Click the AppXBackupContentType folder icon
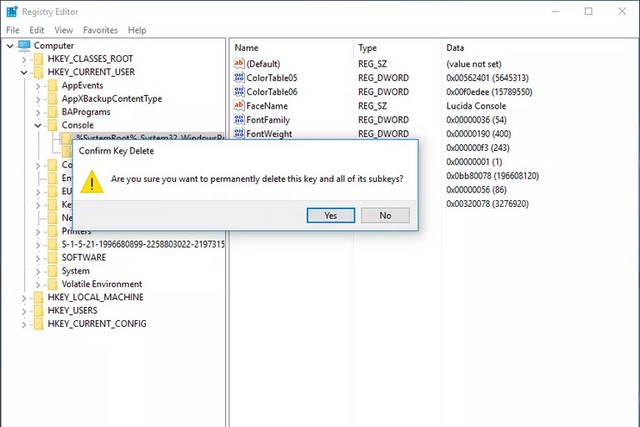Viewport: 640px width, 427px height. [x=53, y=99]
